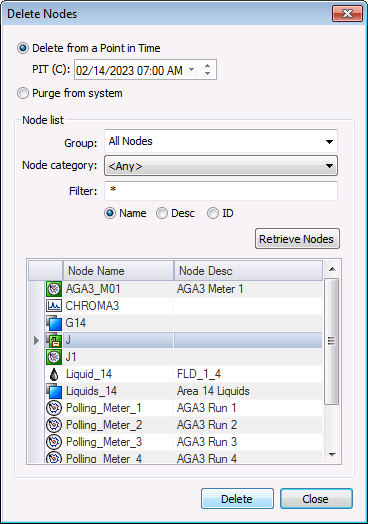Click the PIT date and time field

point(145,70)
